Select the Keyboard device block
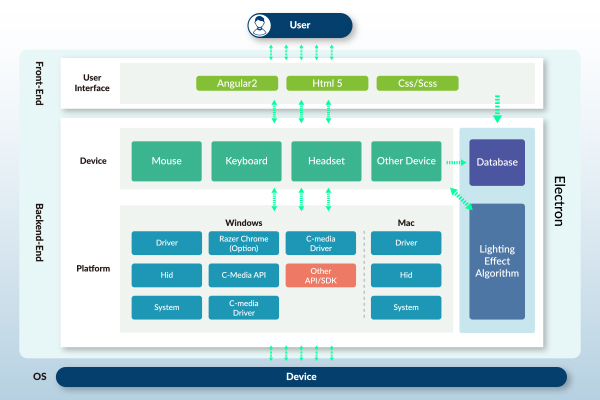The image size is (600, 400). click(x=246, y=161)
